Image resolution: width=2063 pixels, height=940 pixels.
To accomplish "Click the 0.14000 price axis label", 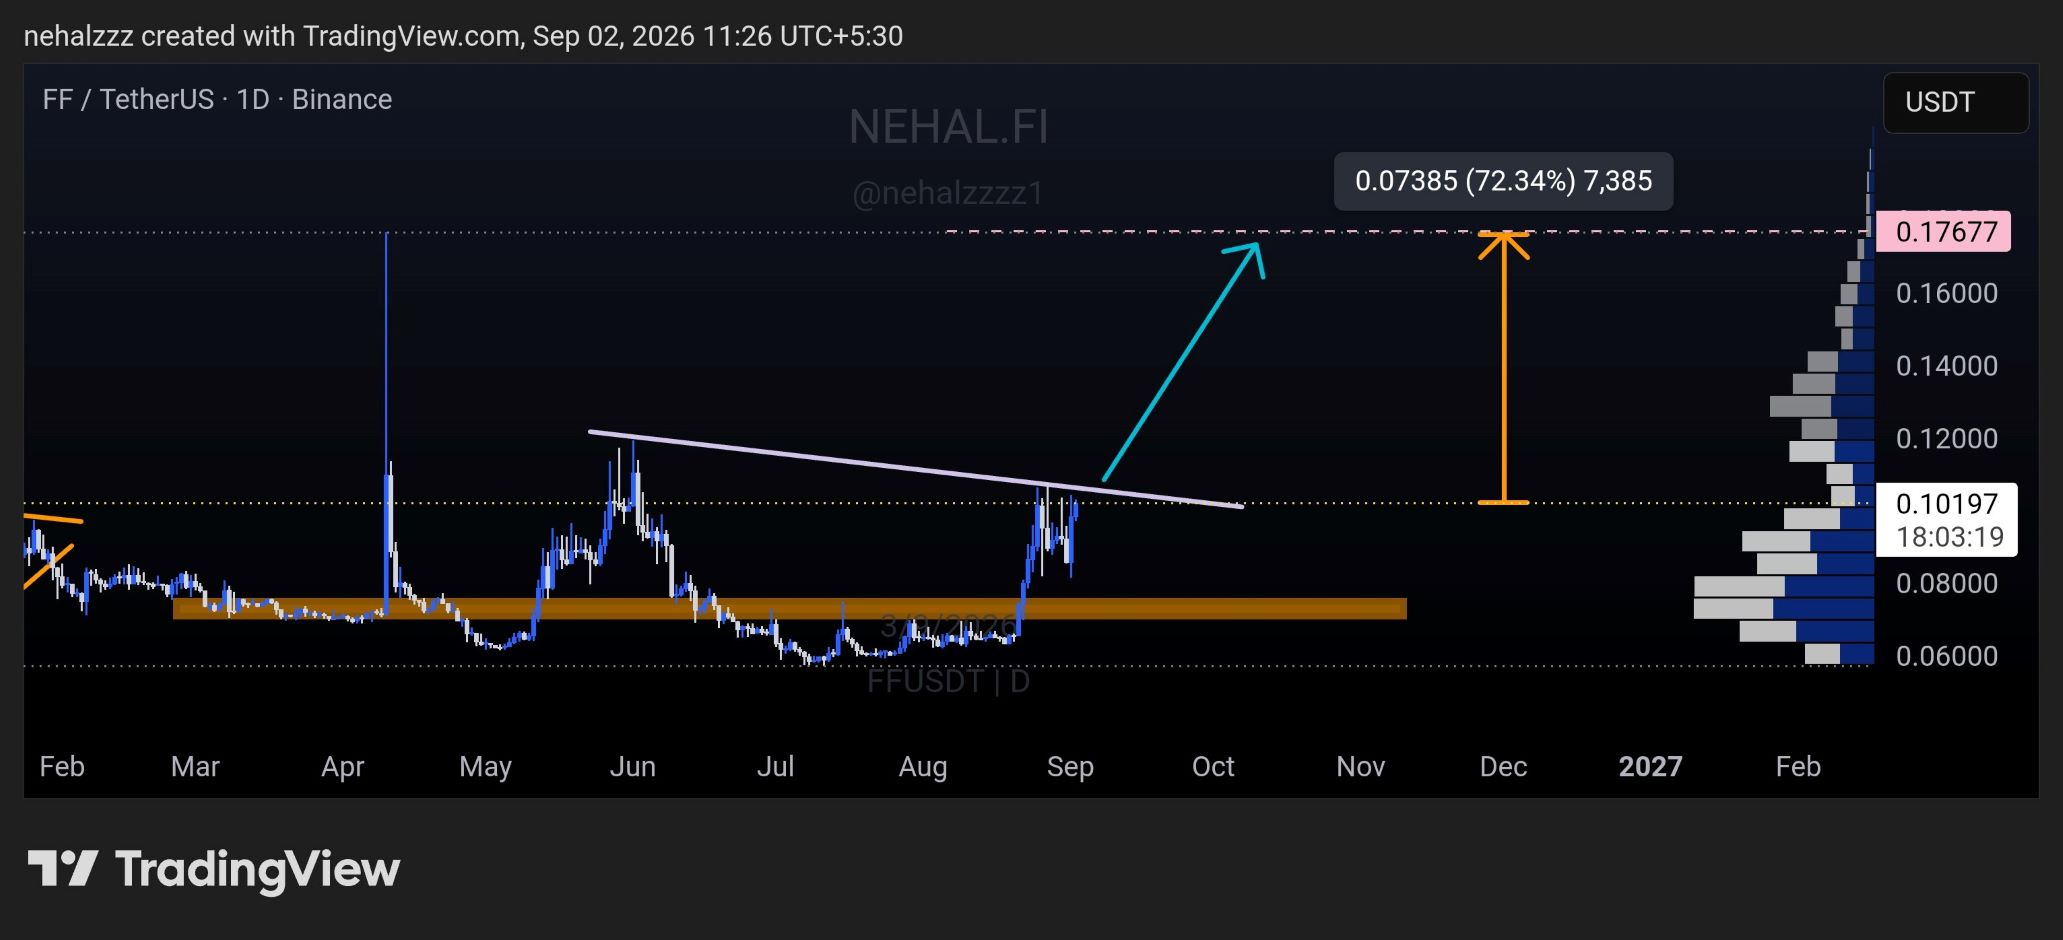I will click(x=1946, y=366).
